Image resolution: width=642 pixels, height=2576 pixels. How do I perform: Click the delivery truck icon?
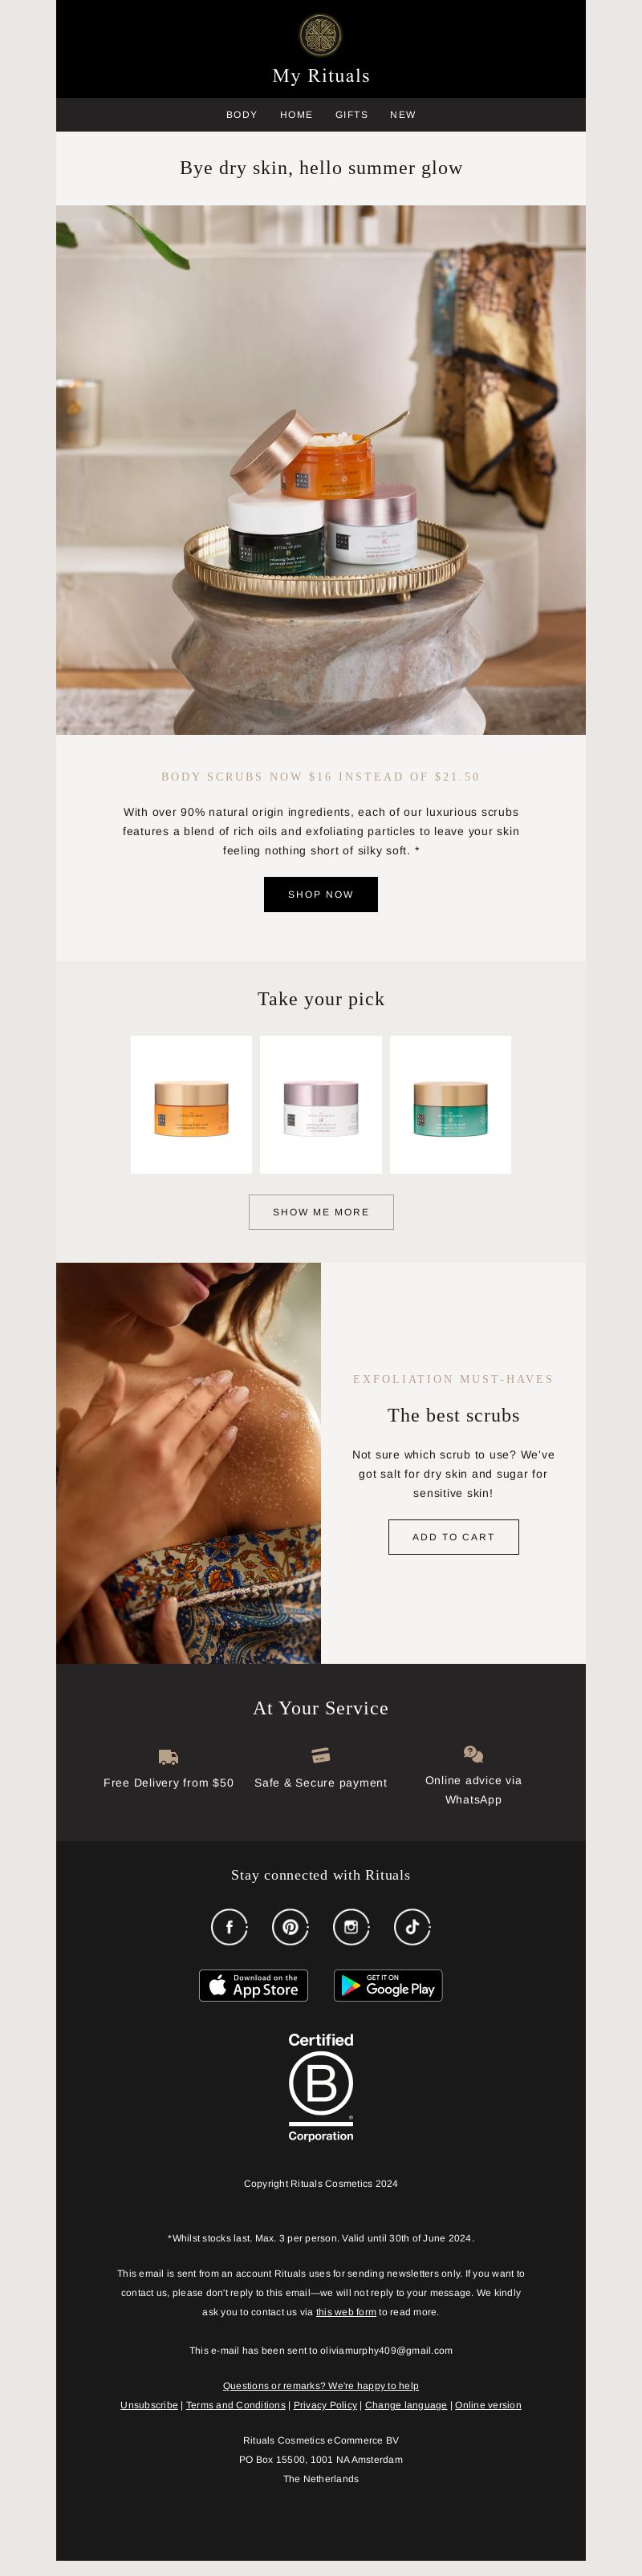(x=168, y=1756)
